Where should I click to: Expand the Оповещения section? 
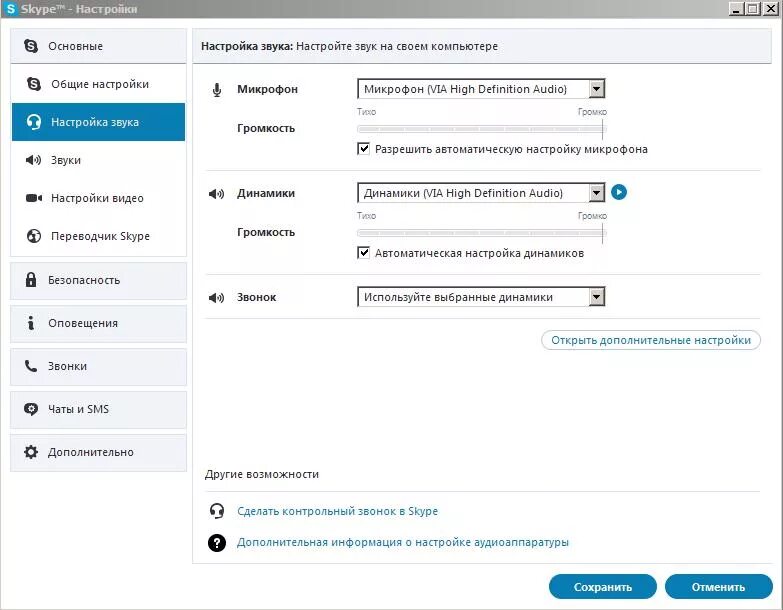tap(98, 323)
